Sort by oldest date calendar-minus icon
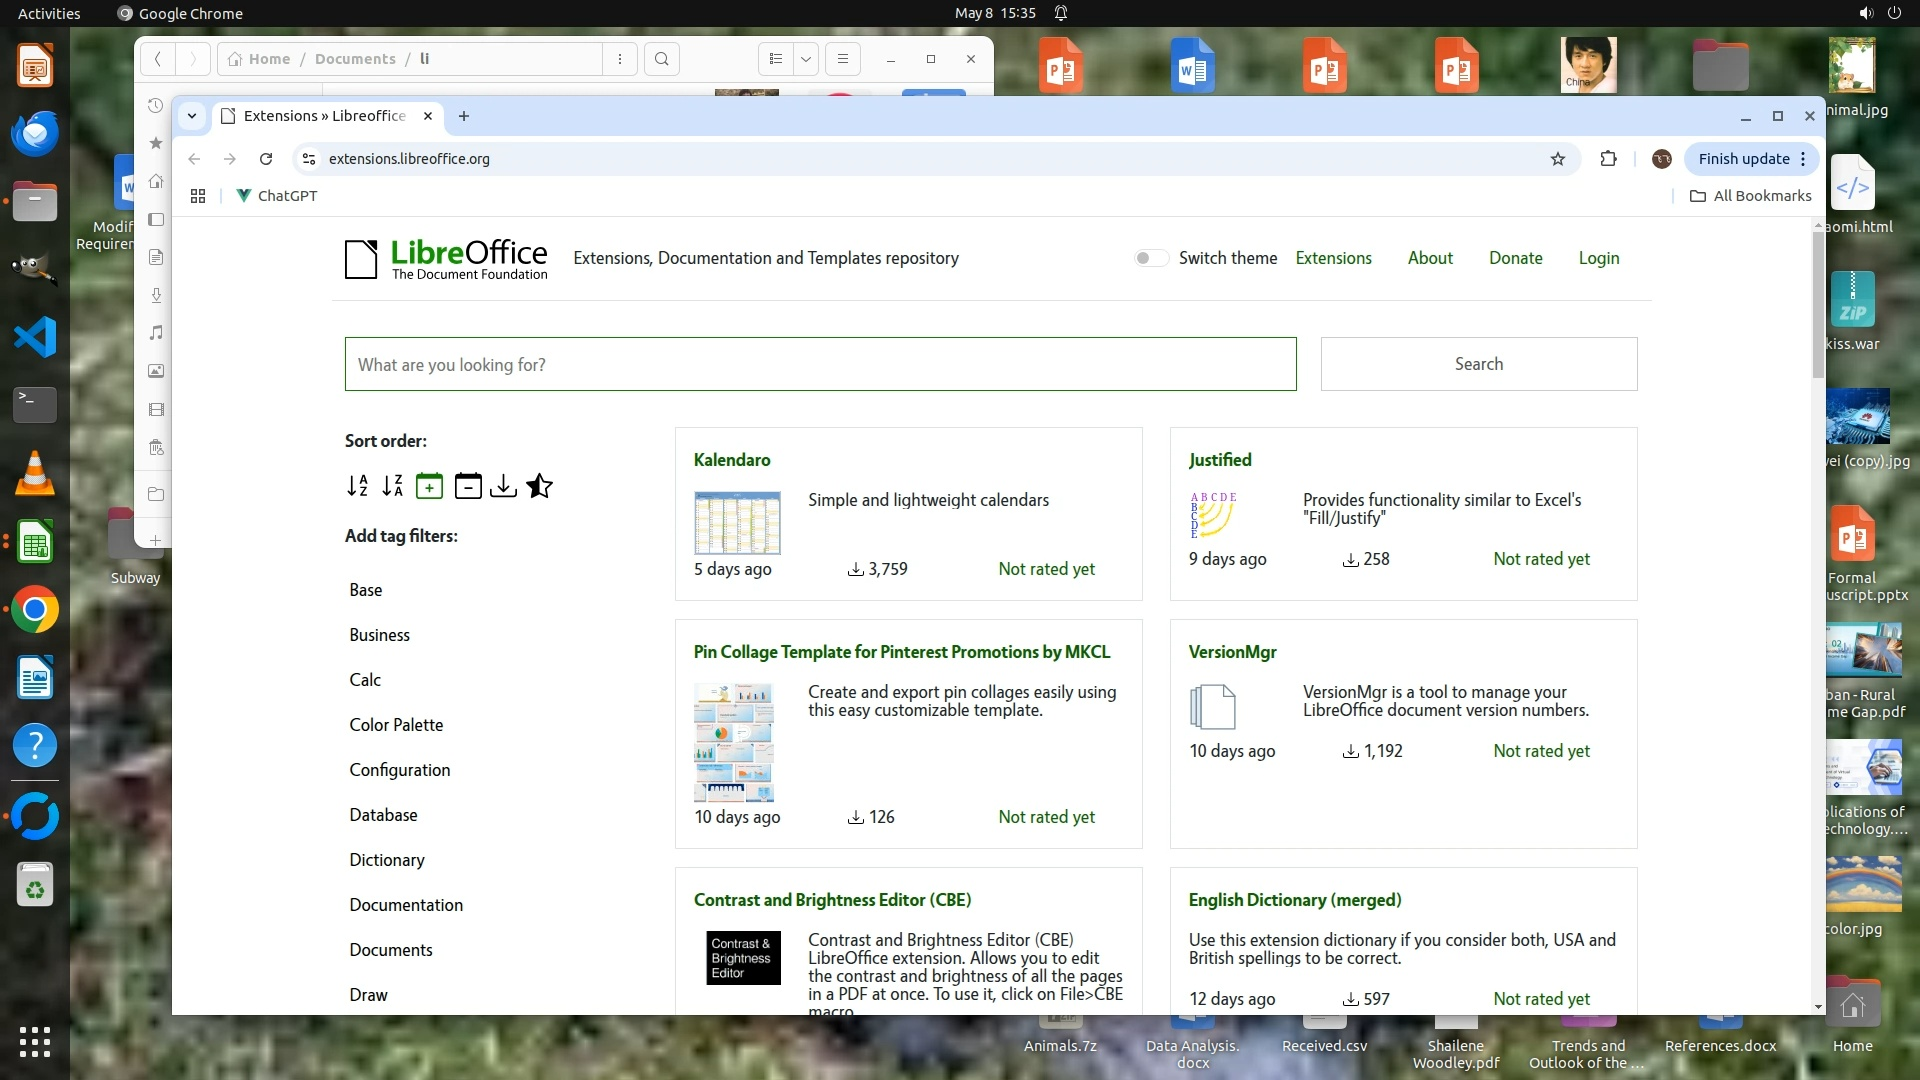The height and width of the screenshot is (1080, 1920). tap(467, 486)
